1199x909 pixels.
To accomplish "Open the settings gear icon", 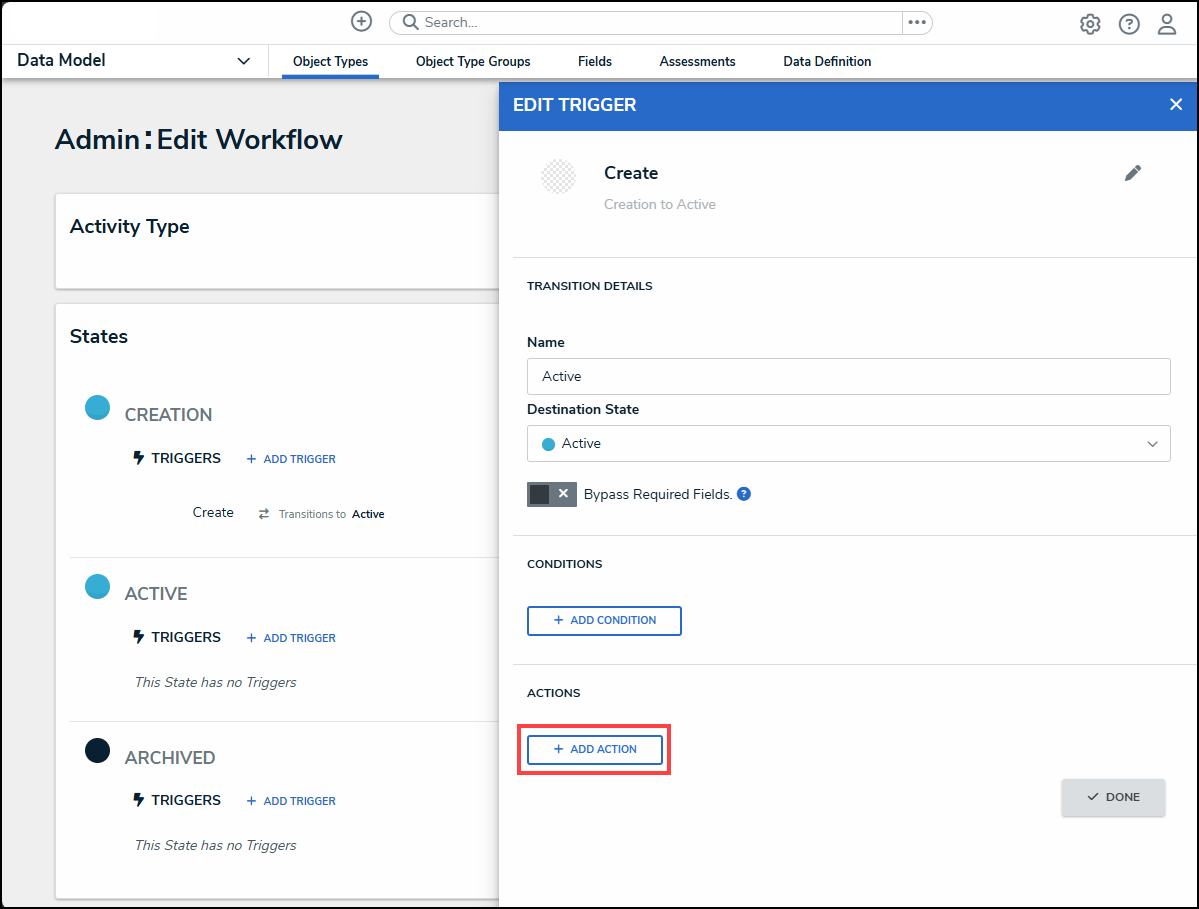I will tap(1090, 24).
